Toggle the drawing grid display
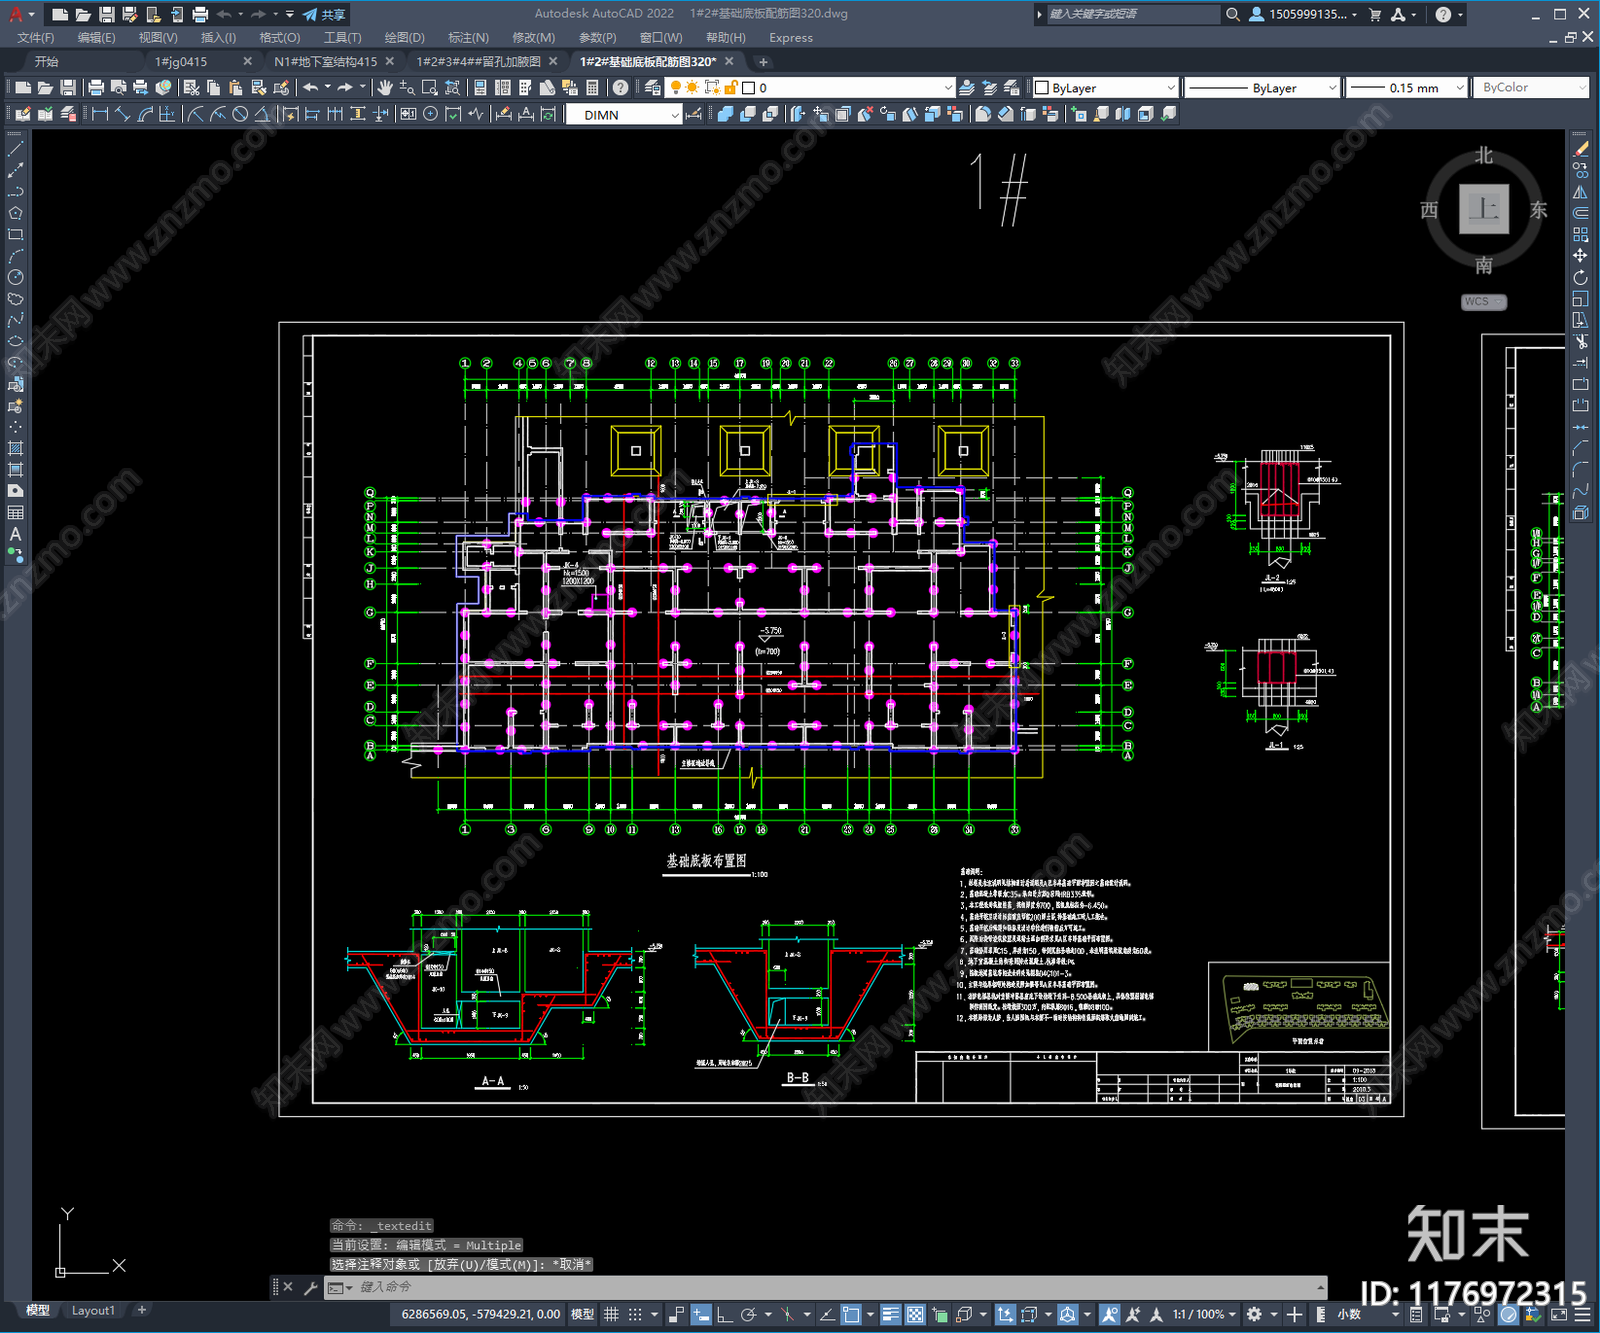1600x1333 pixels. [611, 1314]
